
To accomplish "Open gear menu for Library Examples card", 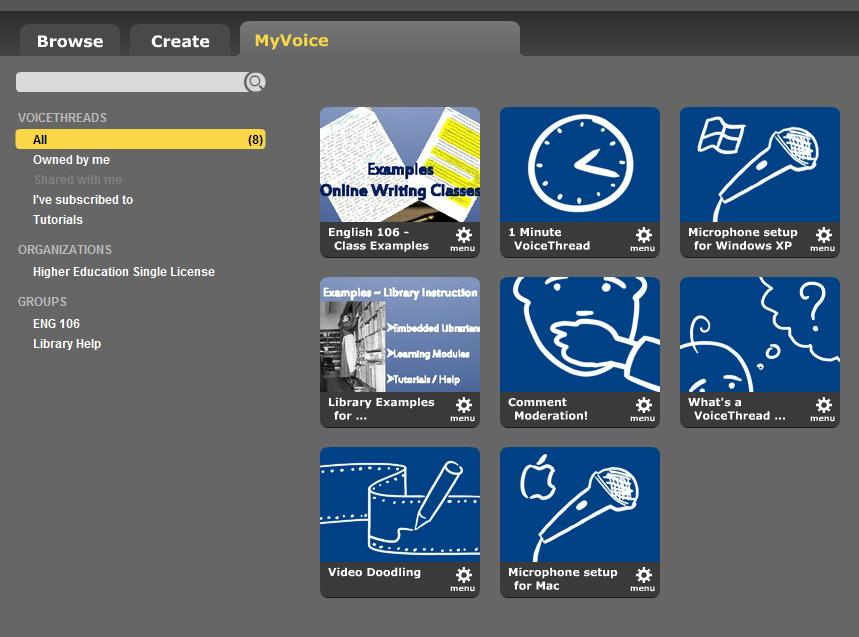I will coord(463,409).
